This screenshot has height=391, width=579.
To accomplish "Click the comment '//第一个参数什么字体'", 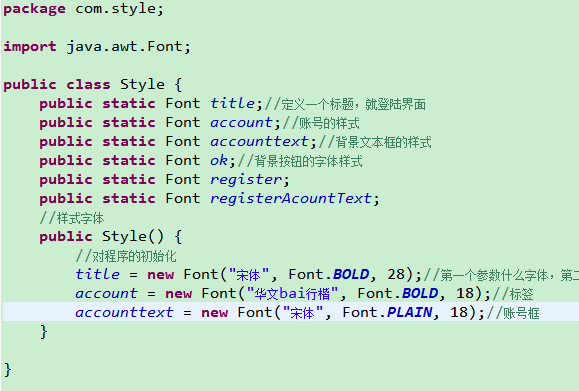I will pos(486,275).
